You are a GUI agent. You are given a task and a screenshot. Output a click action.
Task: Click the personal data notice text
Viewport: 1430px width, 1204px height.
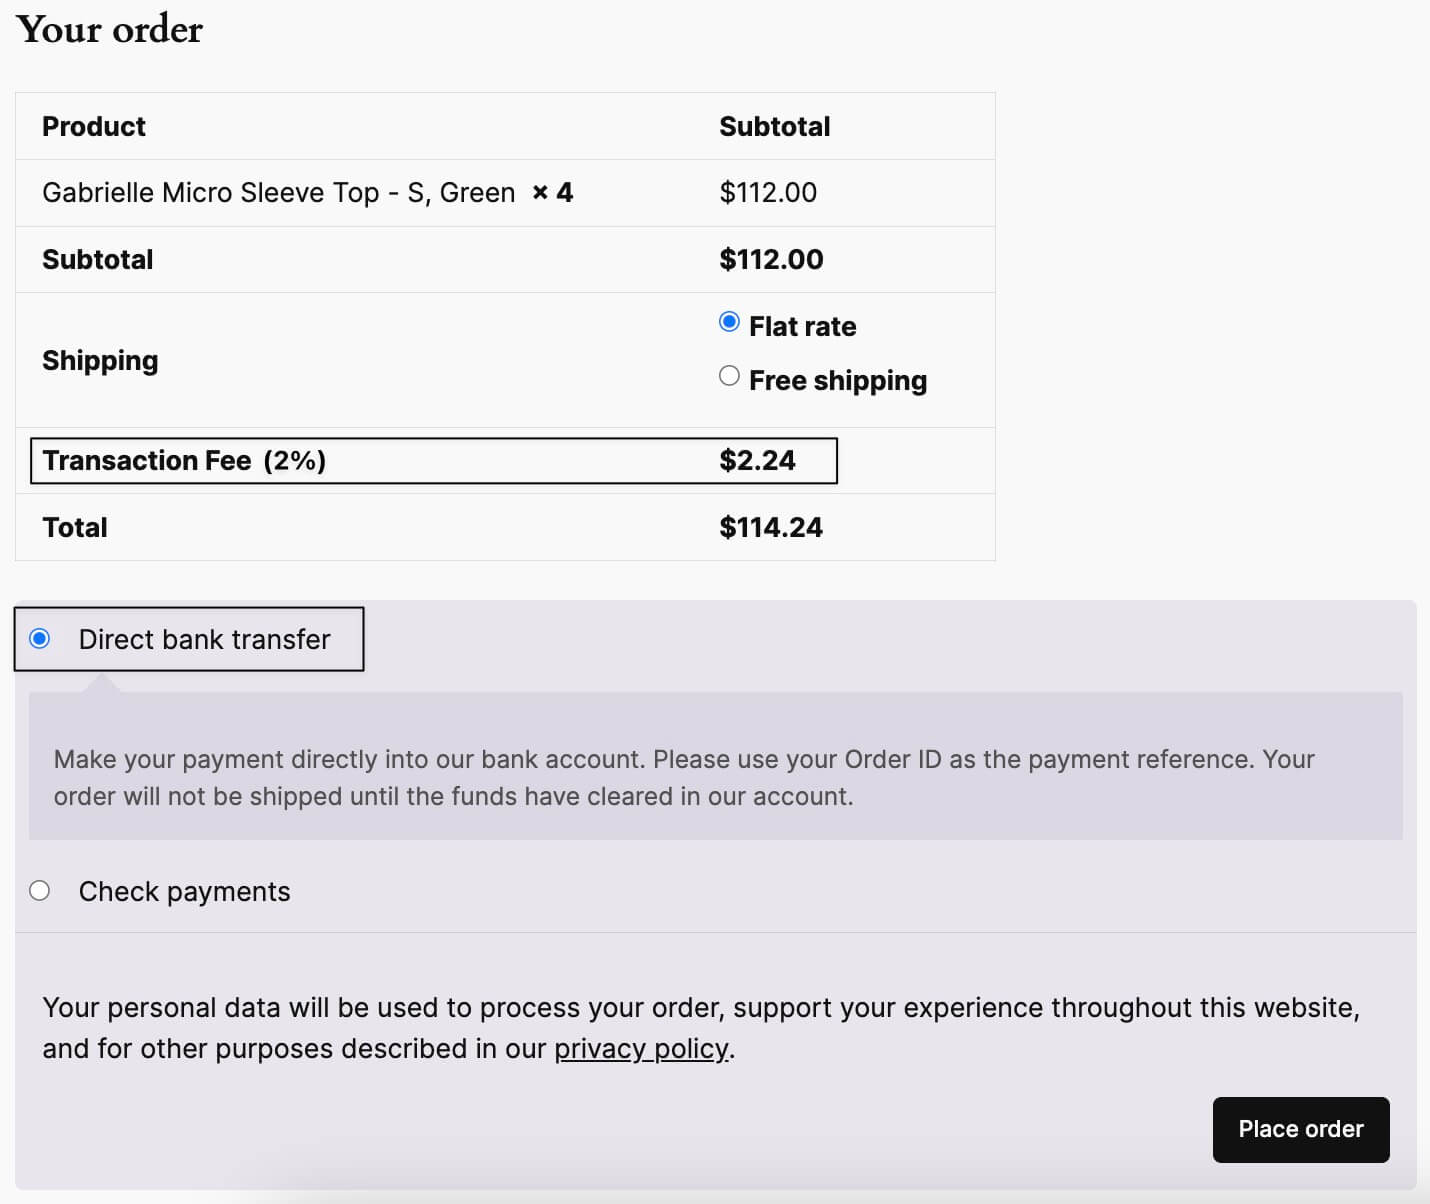[700, 1028]
